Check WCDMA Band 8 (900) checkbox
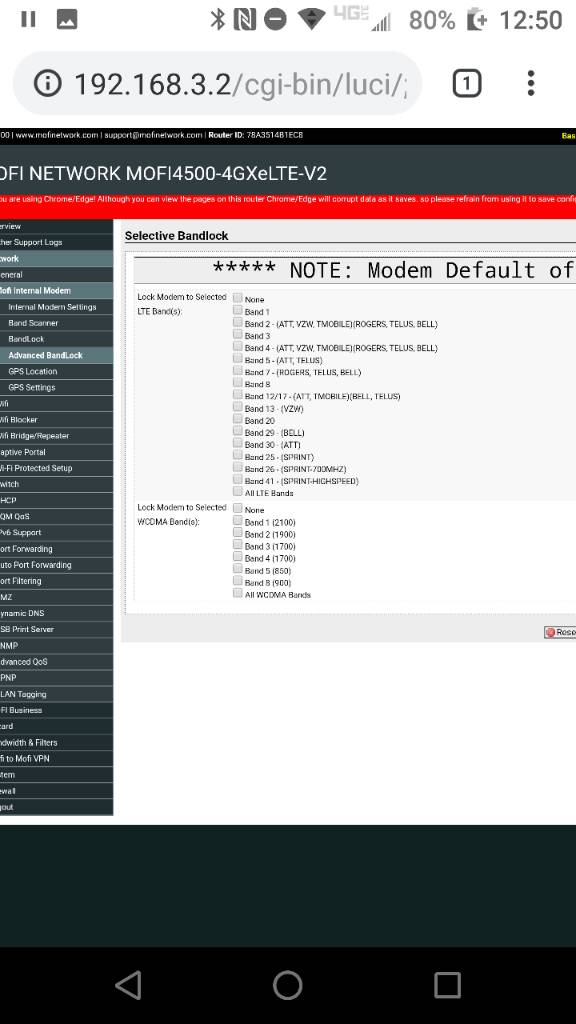Viewport: 576px width, 1024px height. 238,581
